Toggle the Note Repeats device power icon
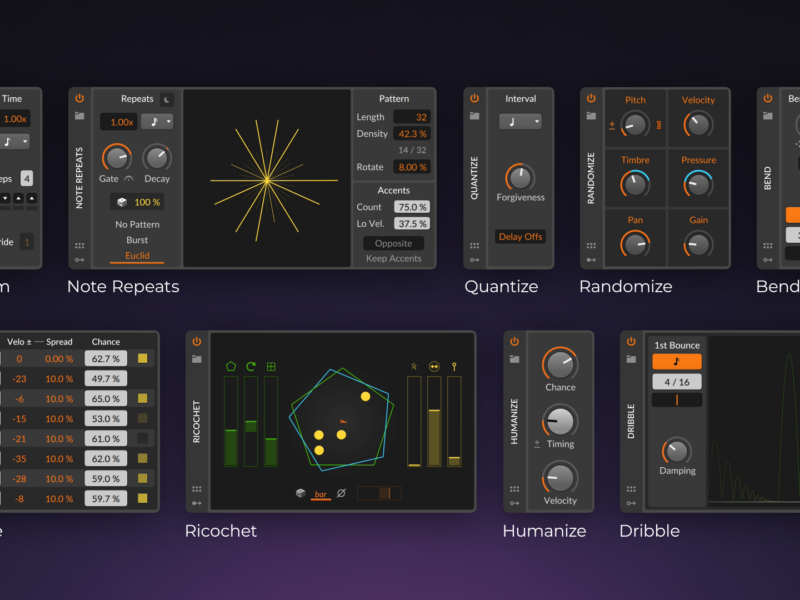 79,98
